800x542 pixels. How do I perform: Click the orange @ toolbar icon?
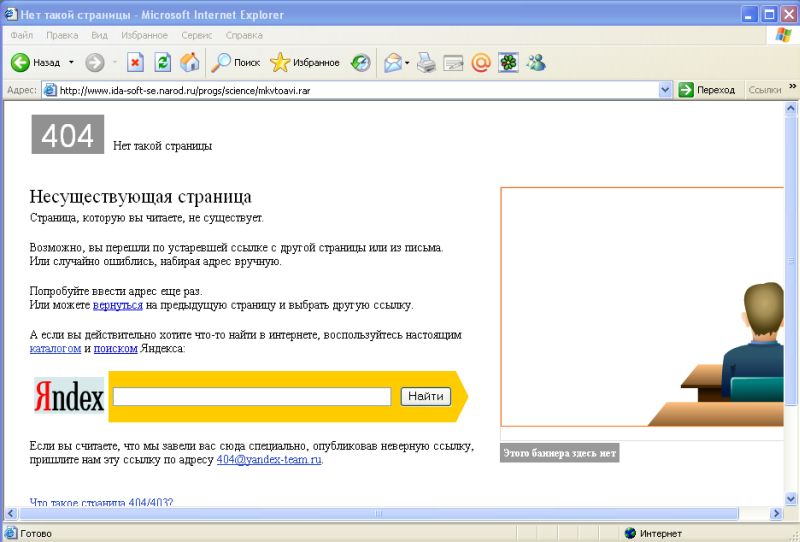[x=481, y=63]
